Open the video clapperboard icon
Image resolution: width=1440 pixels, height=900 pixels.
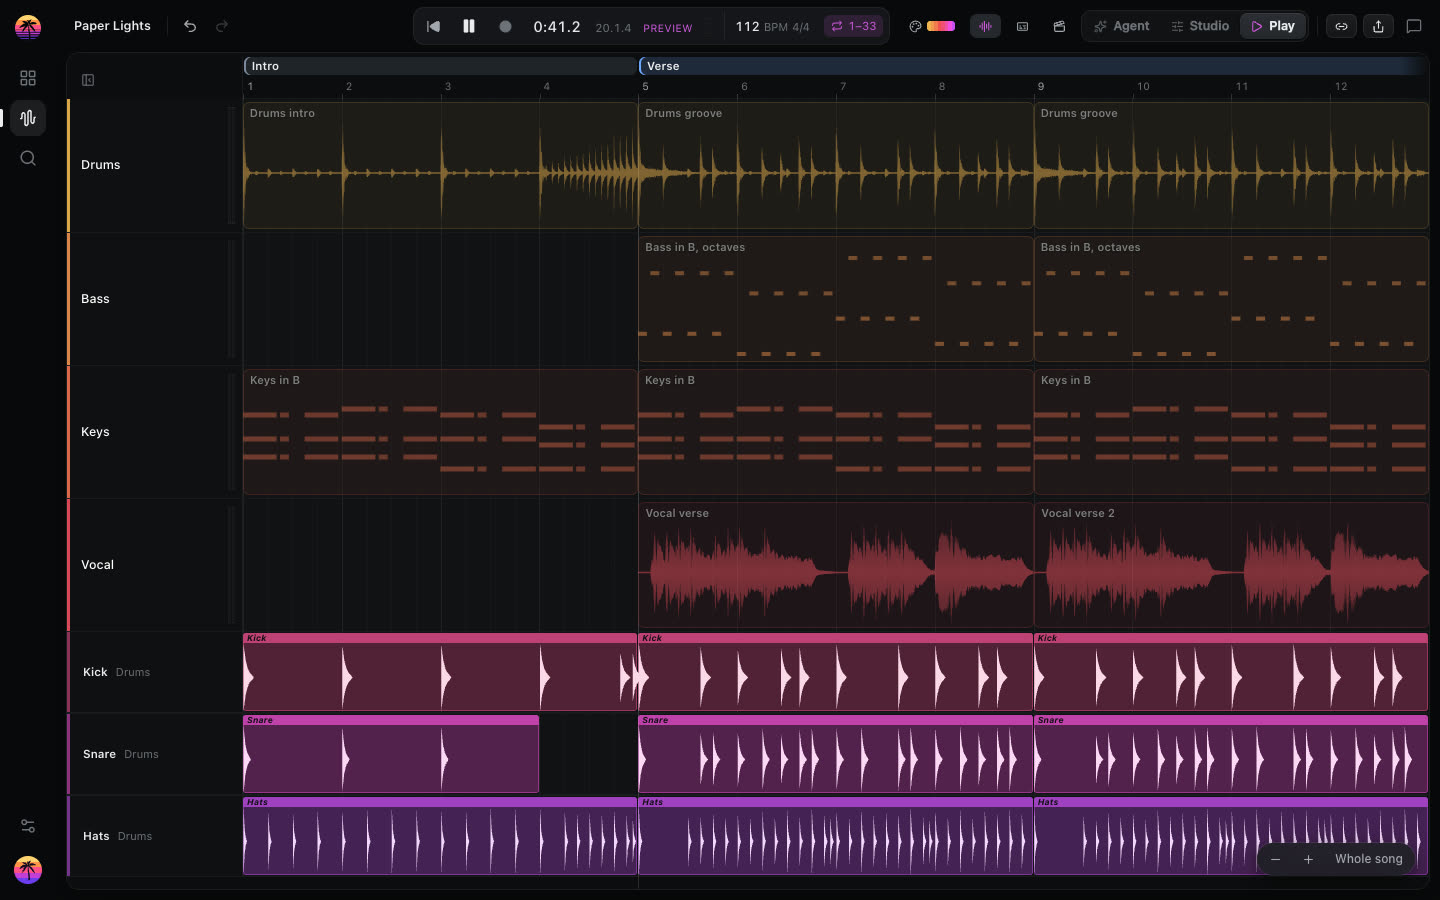(x=1059, y=26)
